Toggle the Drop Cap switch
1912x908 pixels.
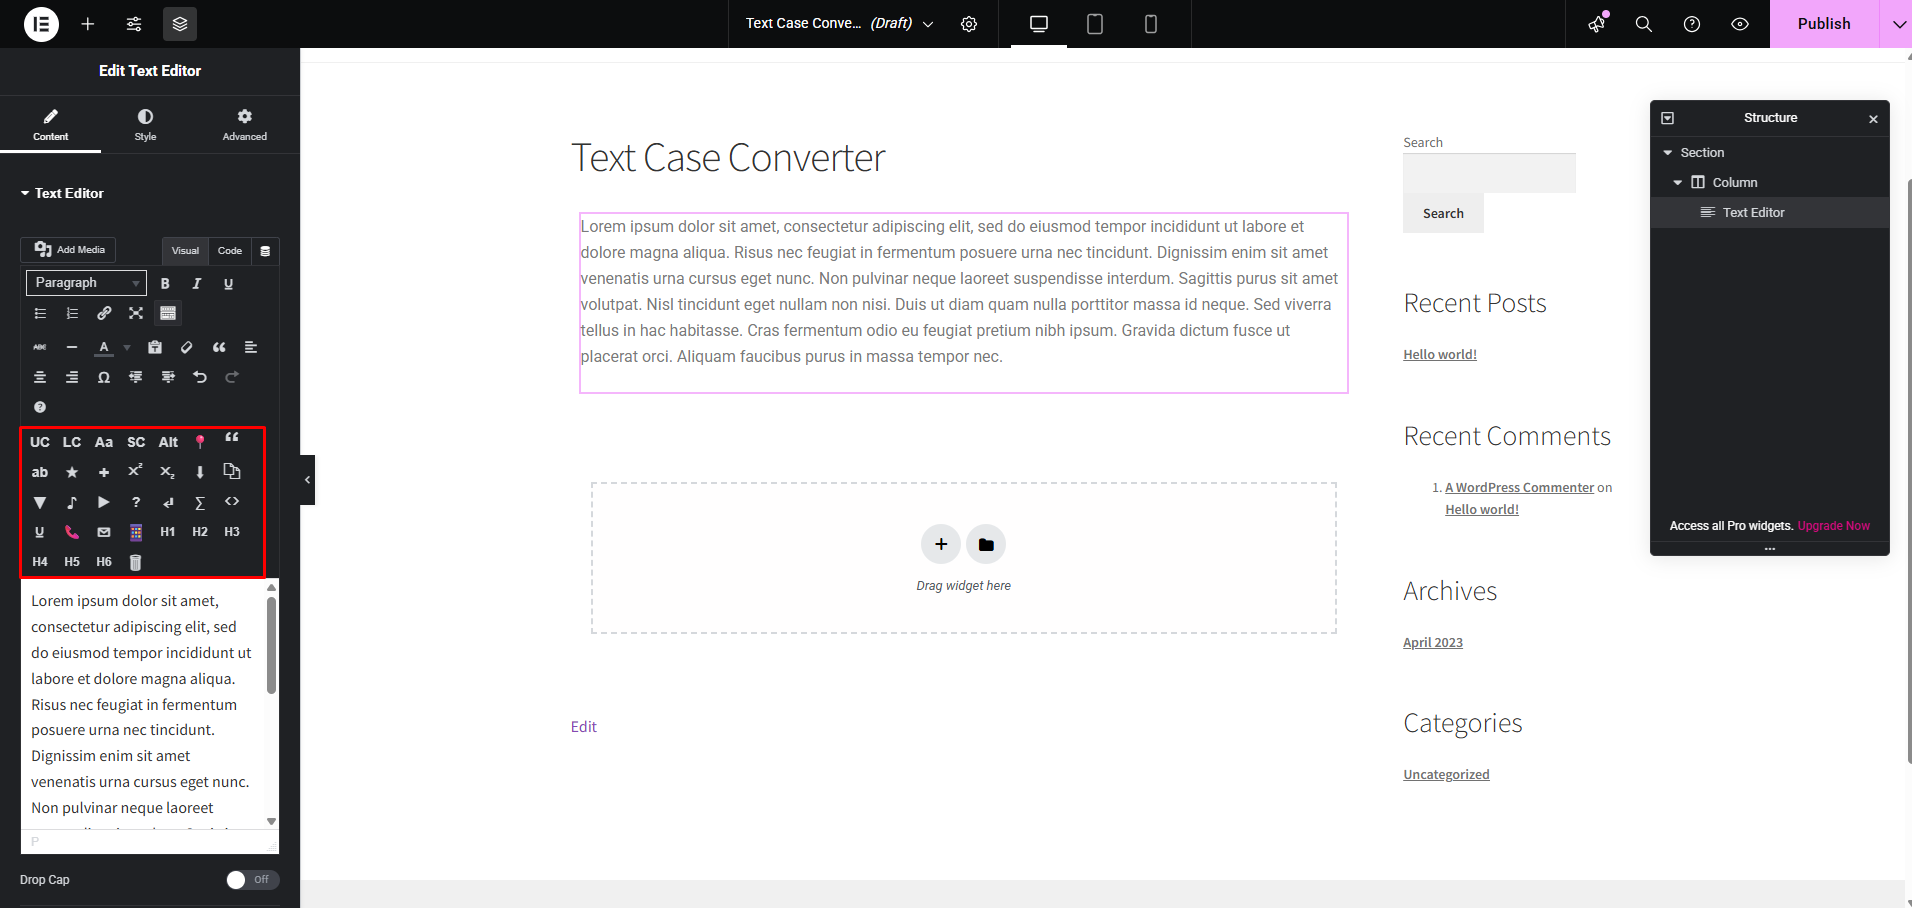[252, 880]
